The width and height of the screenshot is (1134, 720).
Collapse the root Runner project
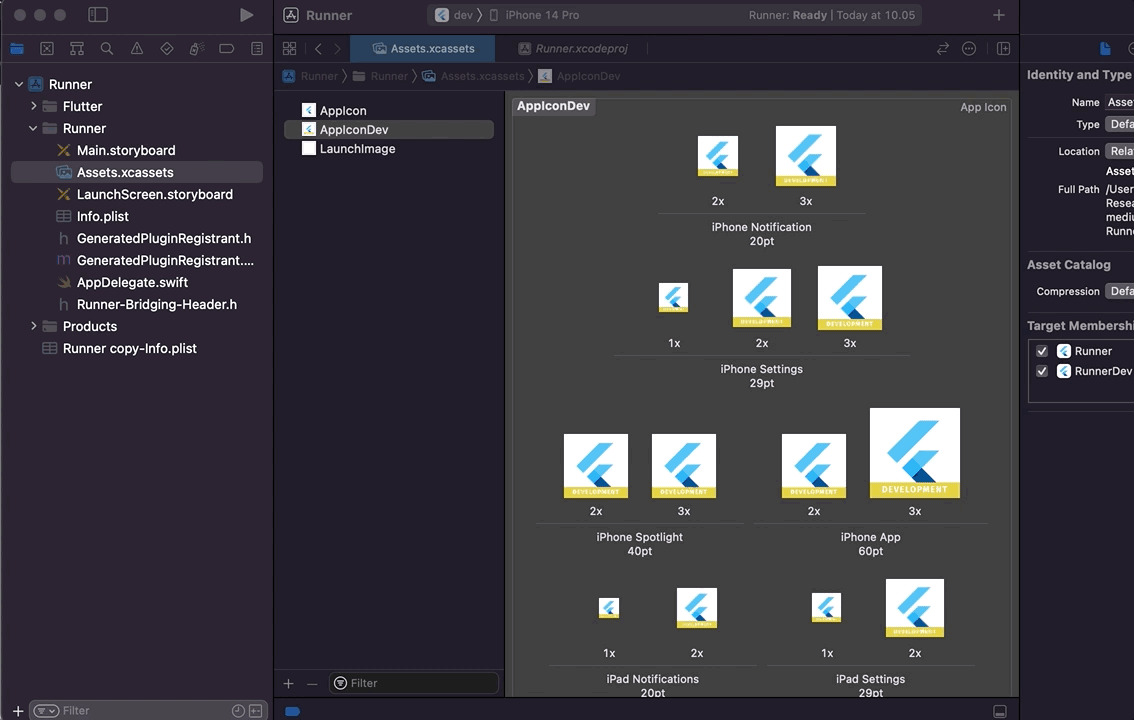point(19,84)
